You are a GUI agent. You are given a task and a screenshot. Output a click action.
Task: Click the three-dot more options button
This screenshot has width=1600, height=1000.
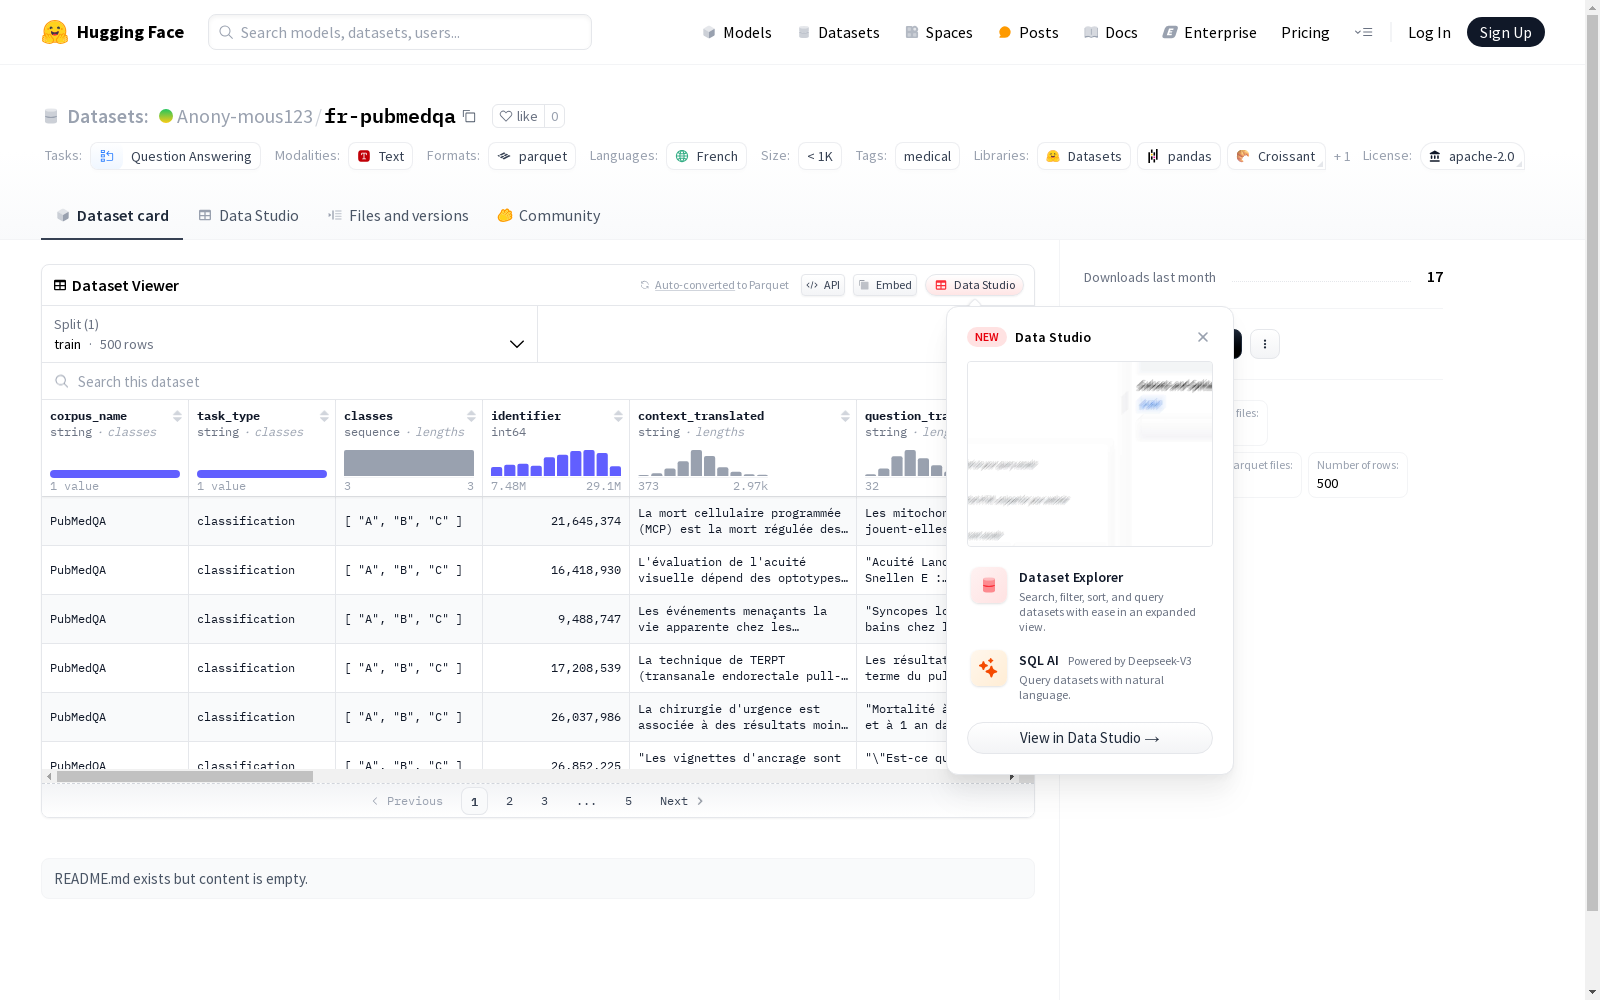1265,344
